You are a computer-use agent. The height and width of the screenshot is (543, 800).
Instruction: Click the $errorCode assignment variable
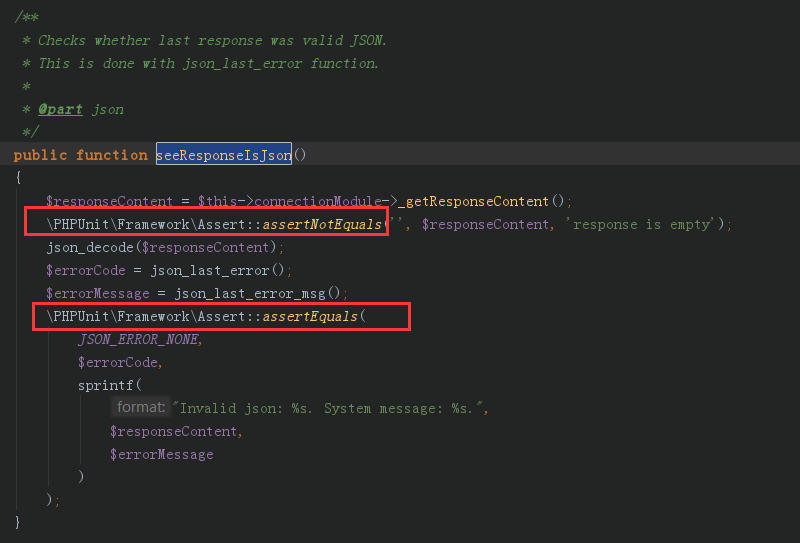pos(86,270)
